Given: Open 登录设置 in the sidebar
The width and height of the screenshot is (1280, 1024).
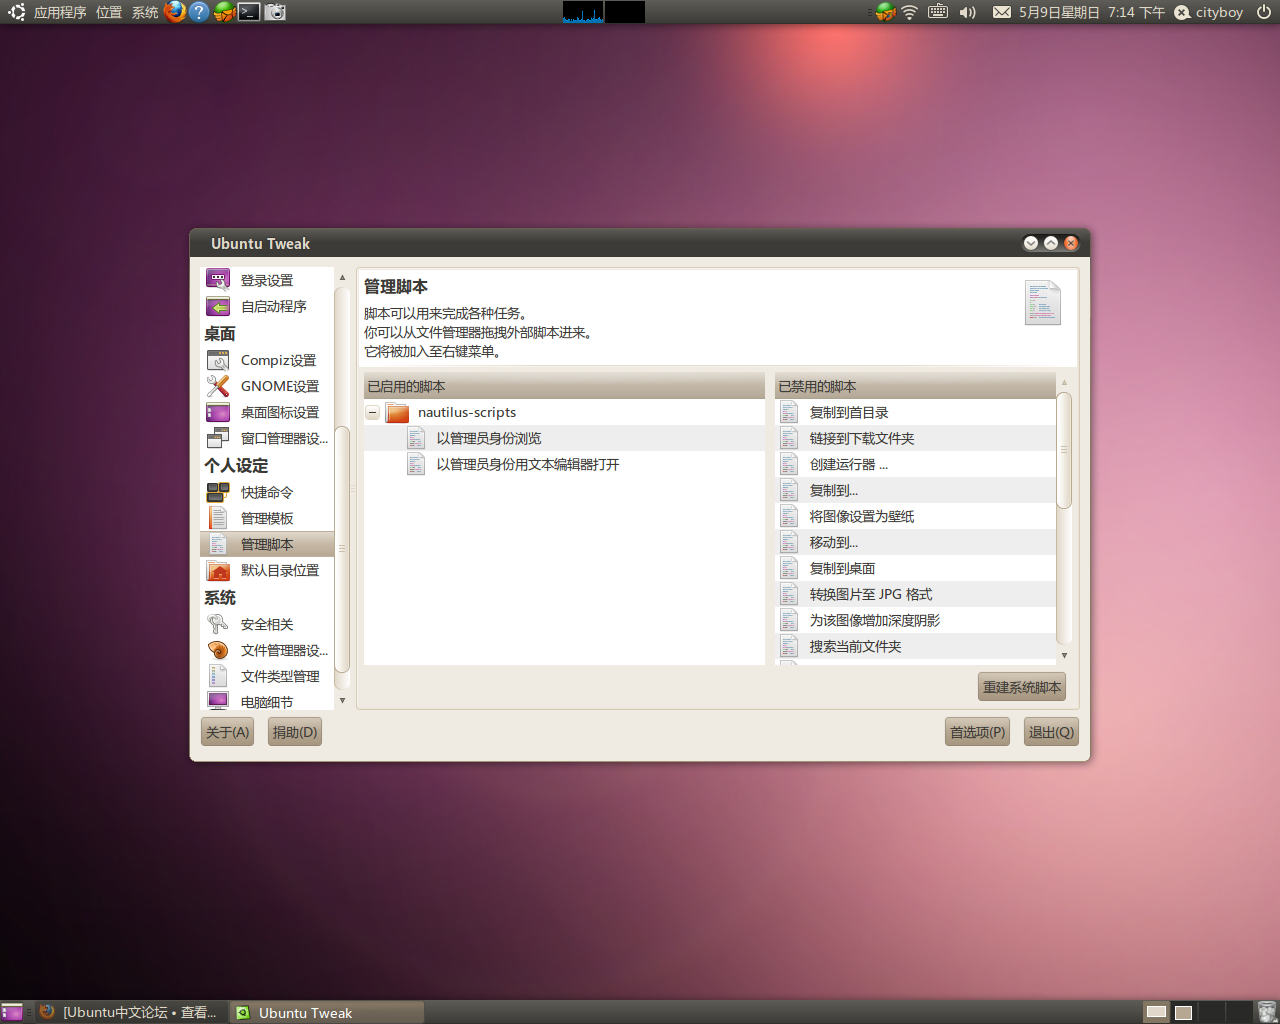Looking at the screenshot, I should click(267, 280).
